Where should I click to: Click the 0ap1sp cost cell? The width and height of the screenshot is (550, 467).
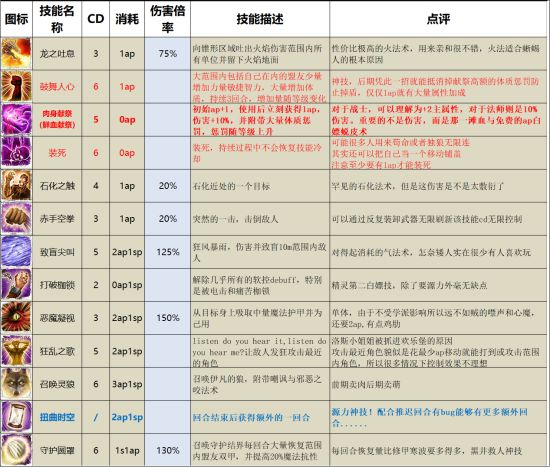[127, 285]
